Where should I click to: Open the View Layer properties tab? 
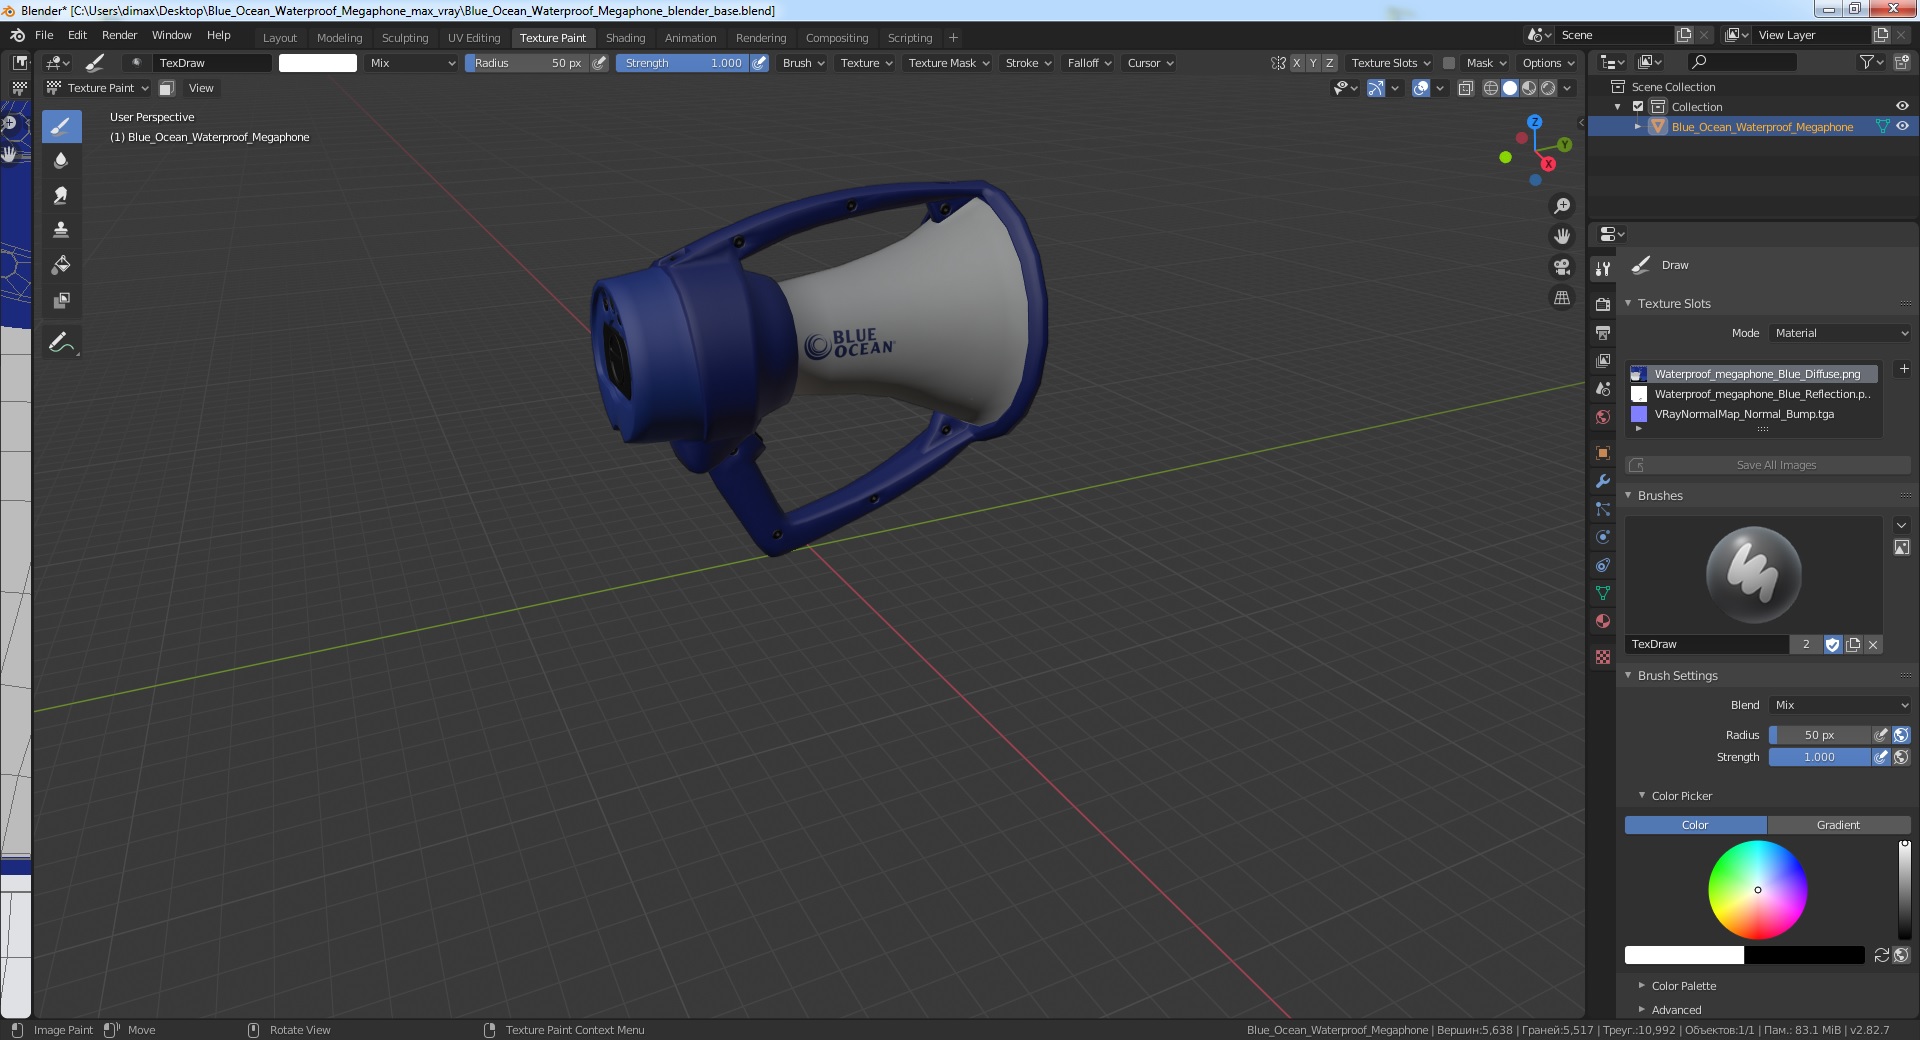point(1603,360)
